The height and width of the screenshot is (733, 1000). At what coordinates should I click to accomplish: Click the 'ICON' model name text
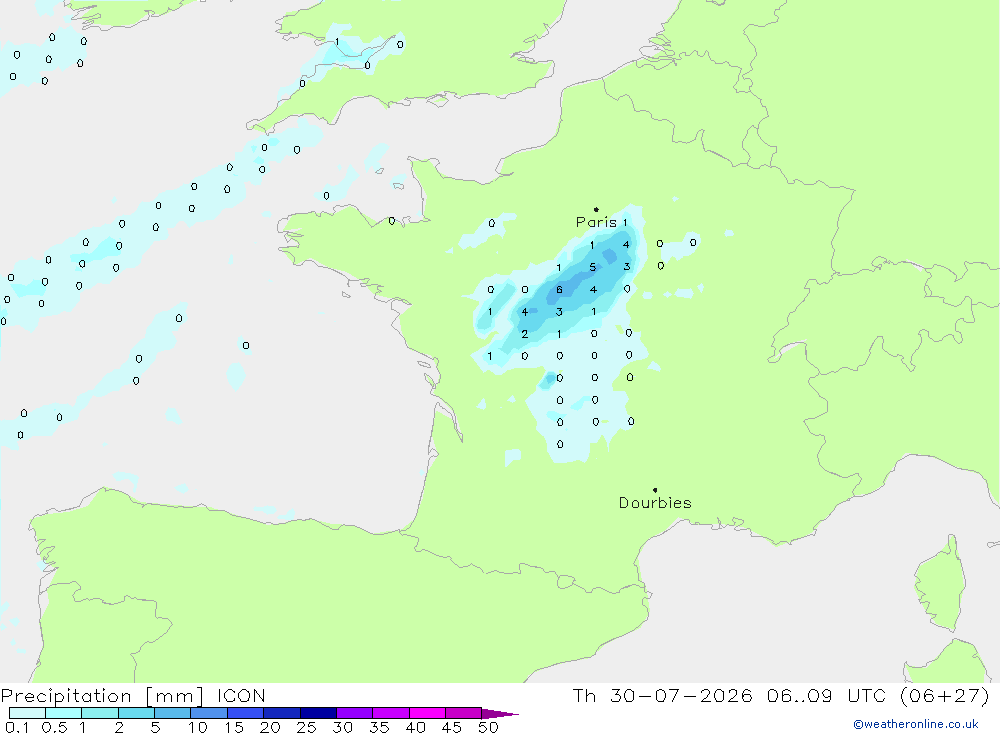241,695
